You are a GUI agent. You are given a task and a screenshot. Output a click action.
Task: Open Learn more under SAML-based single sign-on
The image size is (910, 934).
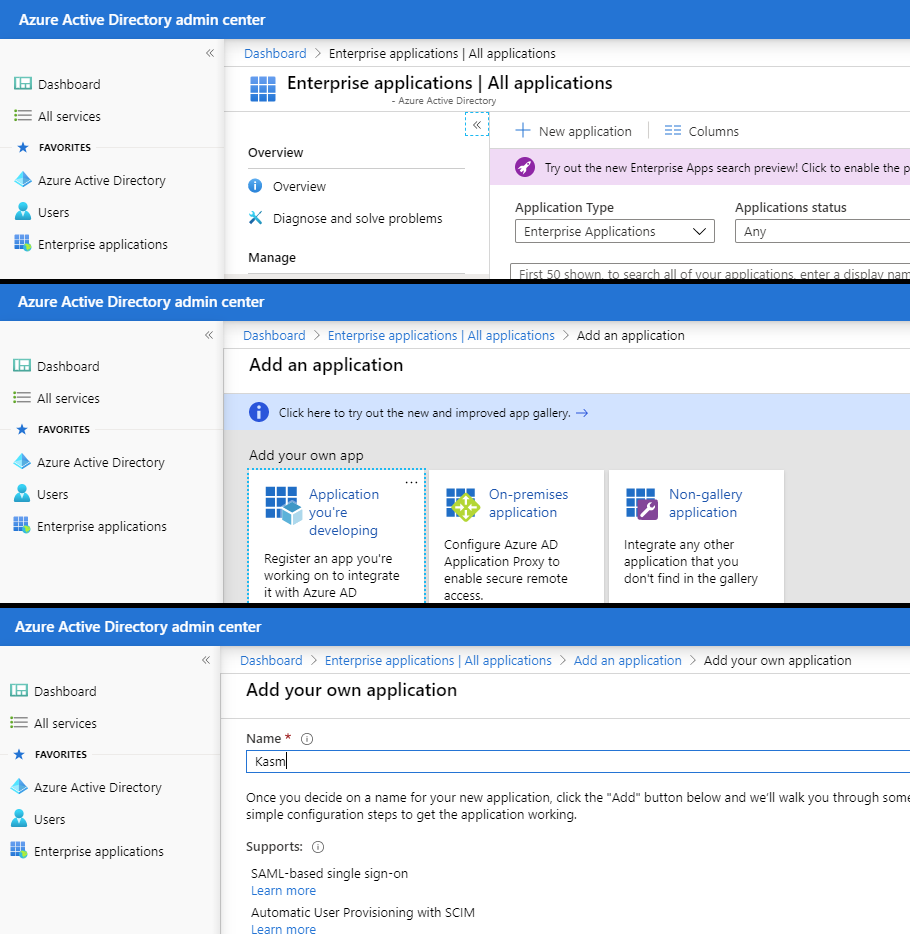point(283,891)
